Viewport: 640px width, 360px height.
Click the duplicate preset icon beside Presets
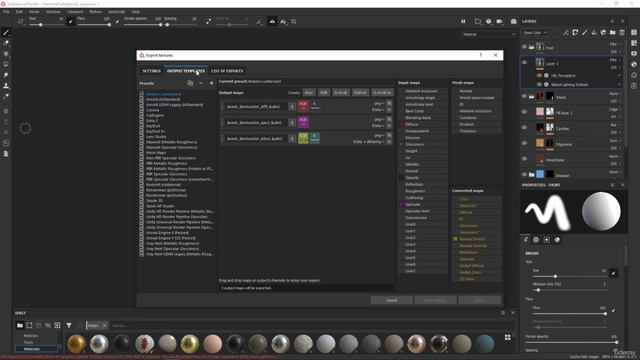(x=190, y=83)
